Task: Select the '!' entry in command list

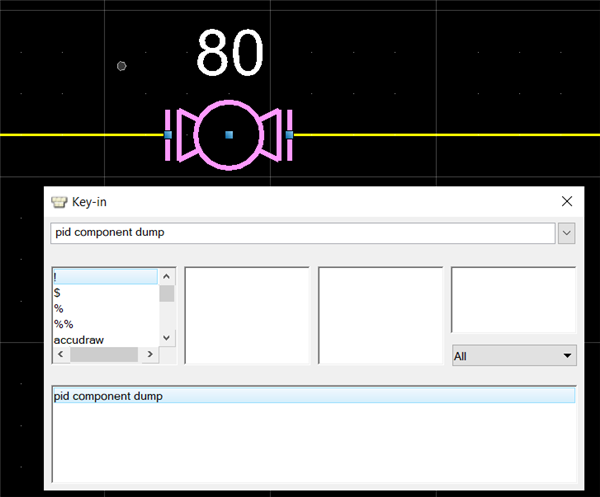Action: click(x=105, y=277)
